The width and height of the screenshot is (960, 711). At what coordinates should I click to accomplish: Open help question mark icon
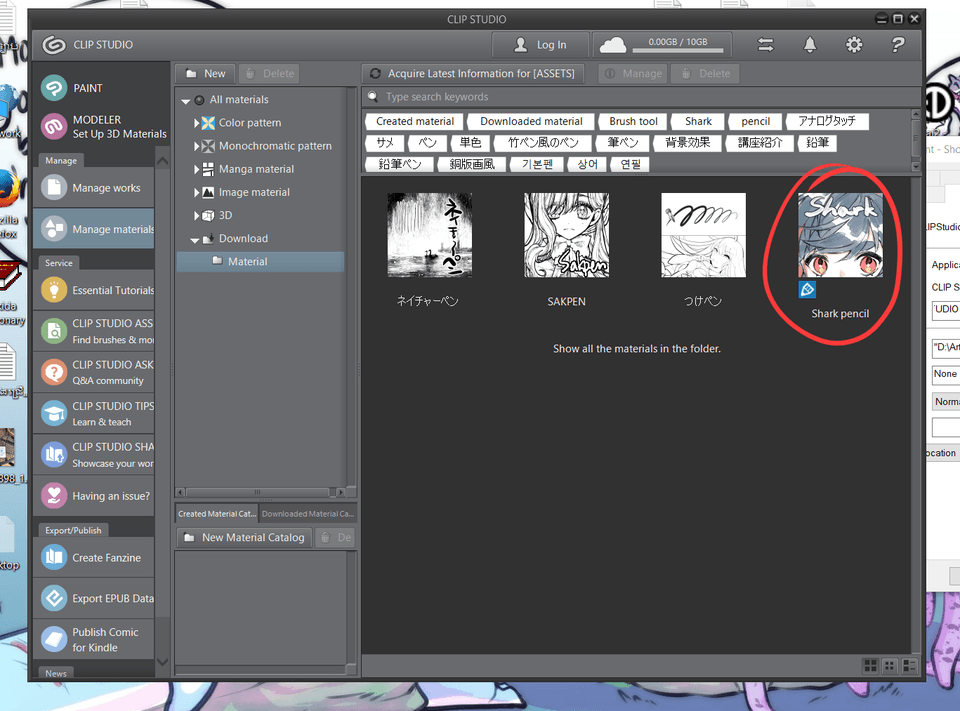(x=898, y=45)
